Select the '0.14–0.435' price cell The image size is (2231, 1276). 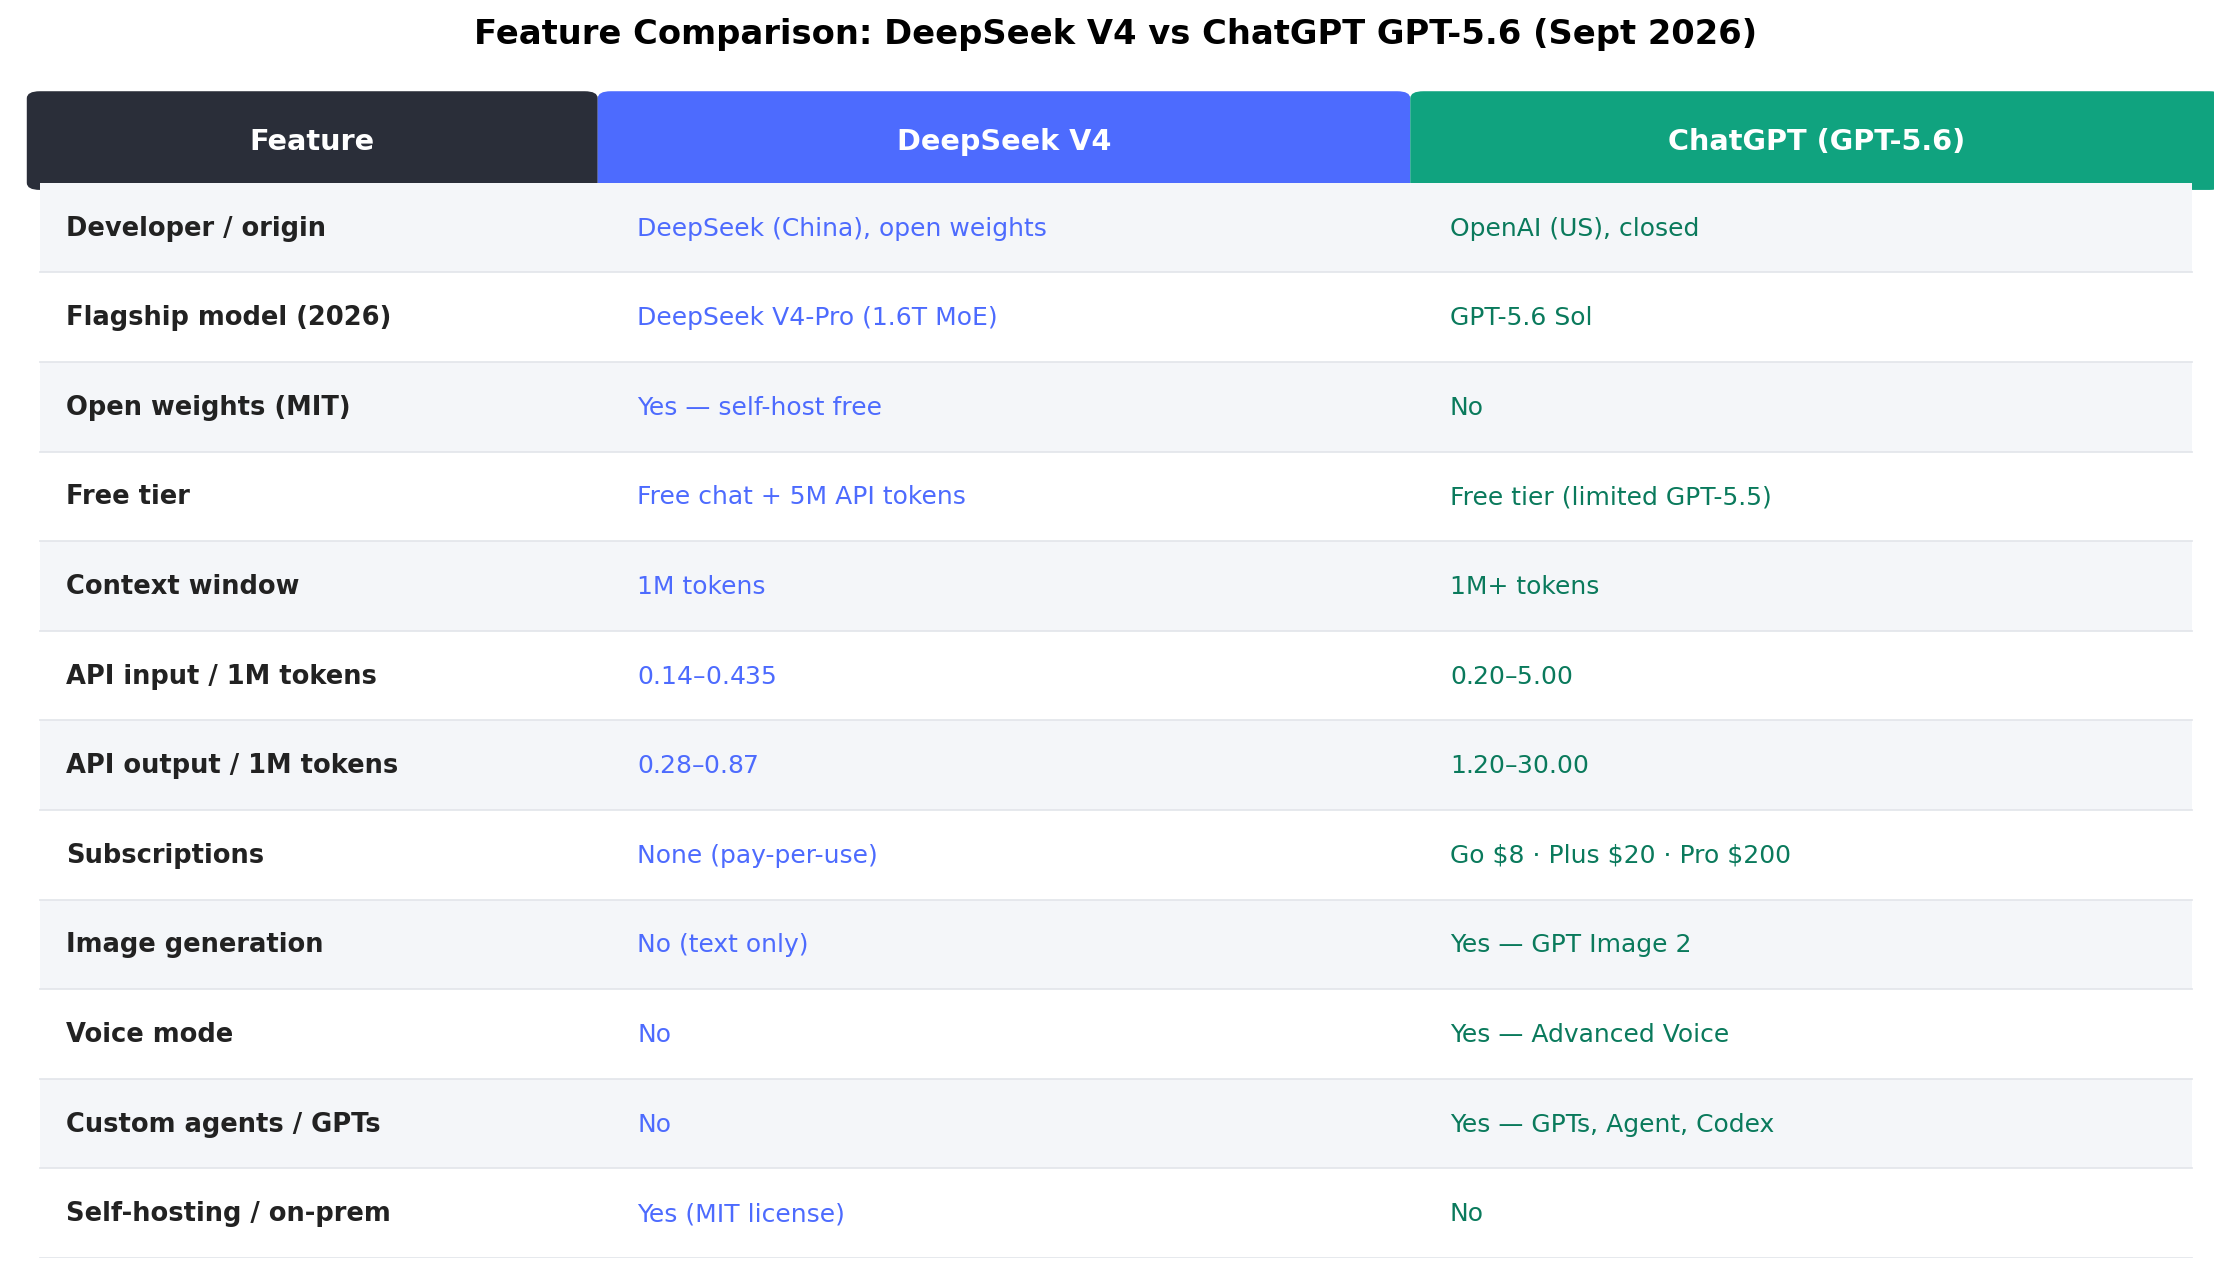pos(707,676)
